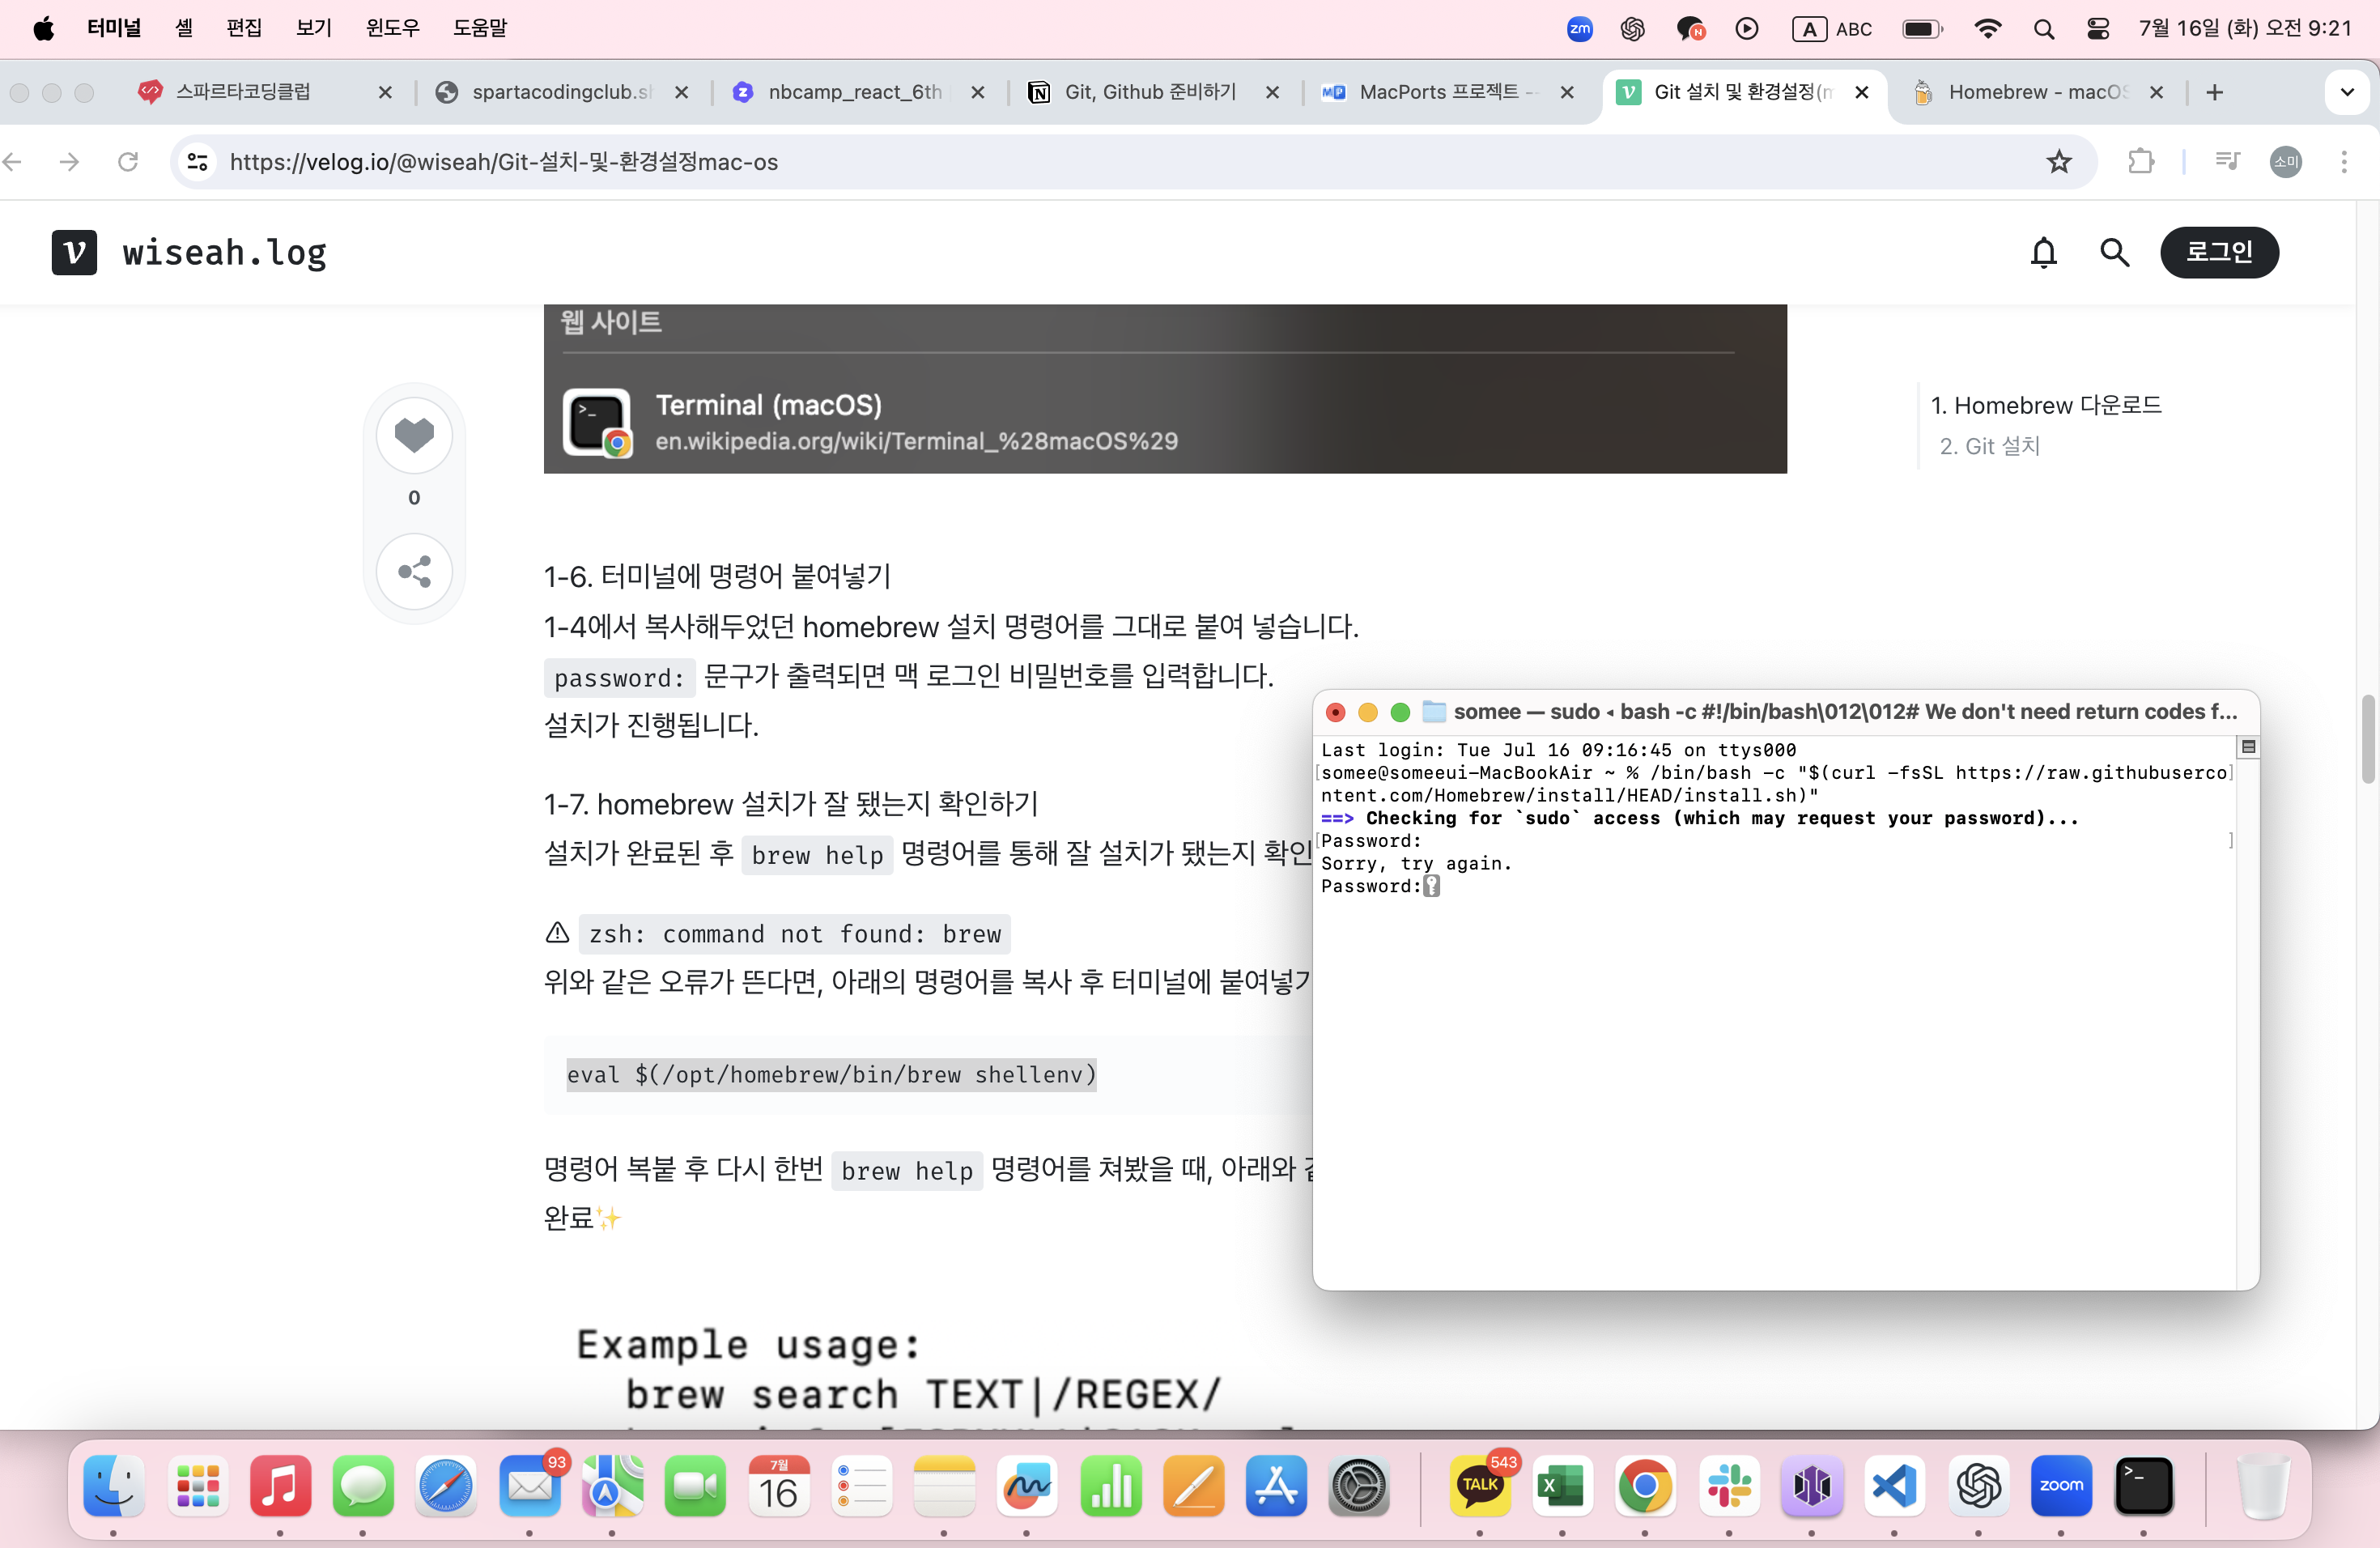Open Wi-Fi status menu
The width and height of the screenshot is (2380, 1548).
1988,29
